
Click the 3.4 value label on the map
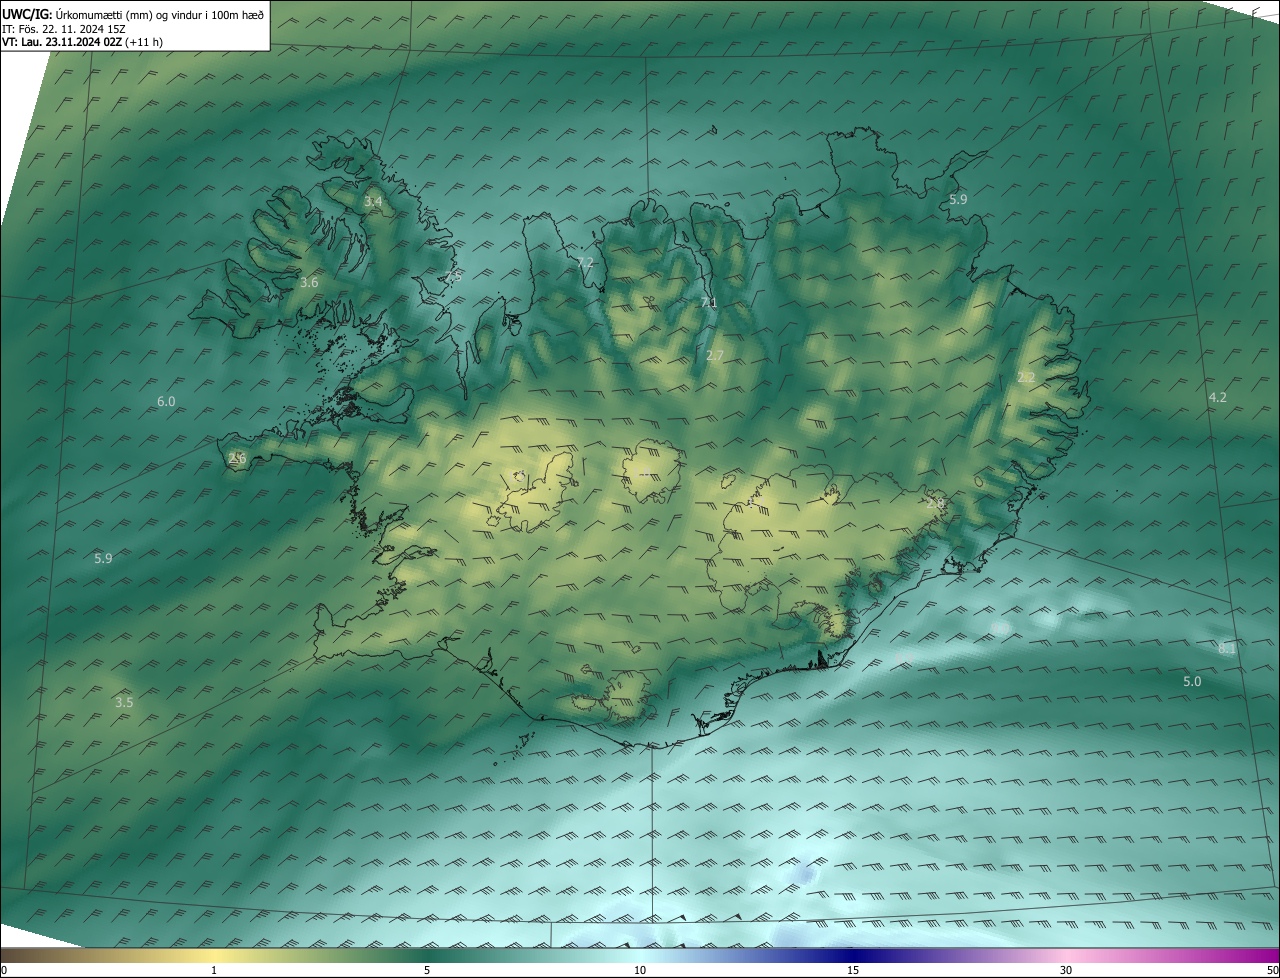point(373,202)
